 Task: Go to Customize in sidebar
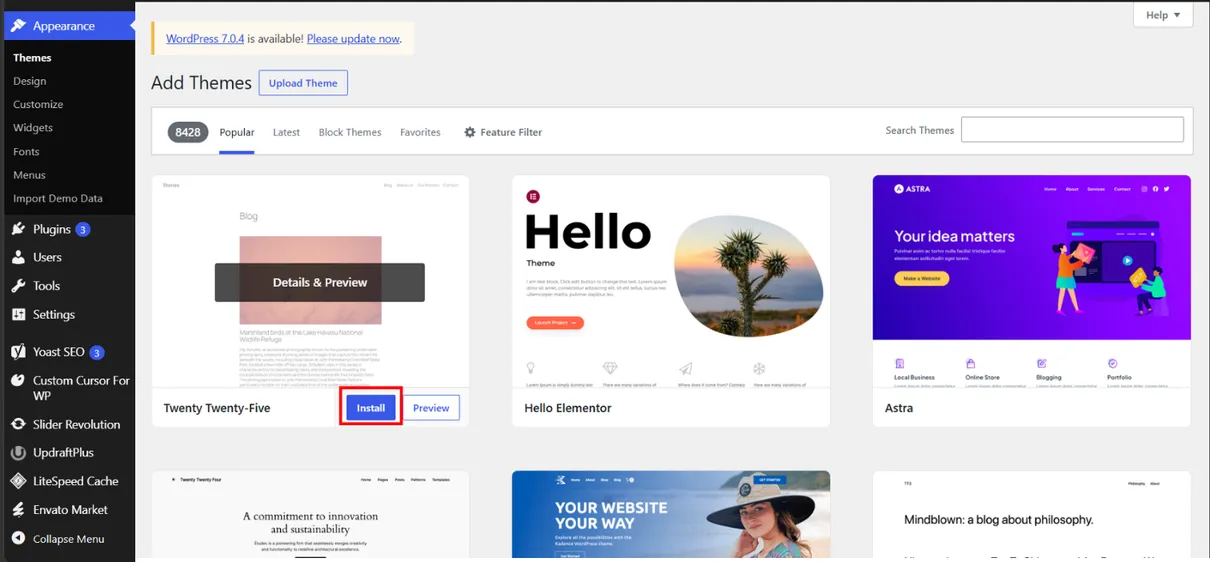(38, 104)
